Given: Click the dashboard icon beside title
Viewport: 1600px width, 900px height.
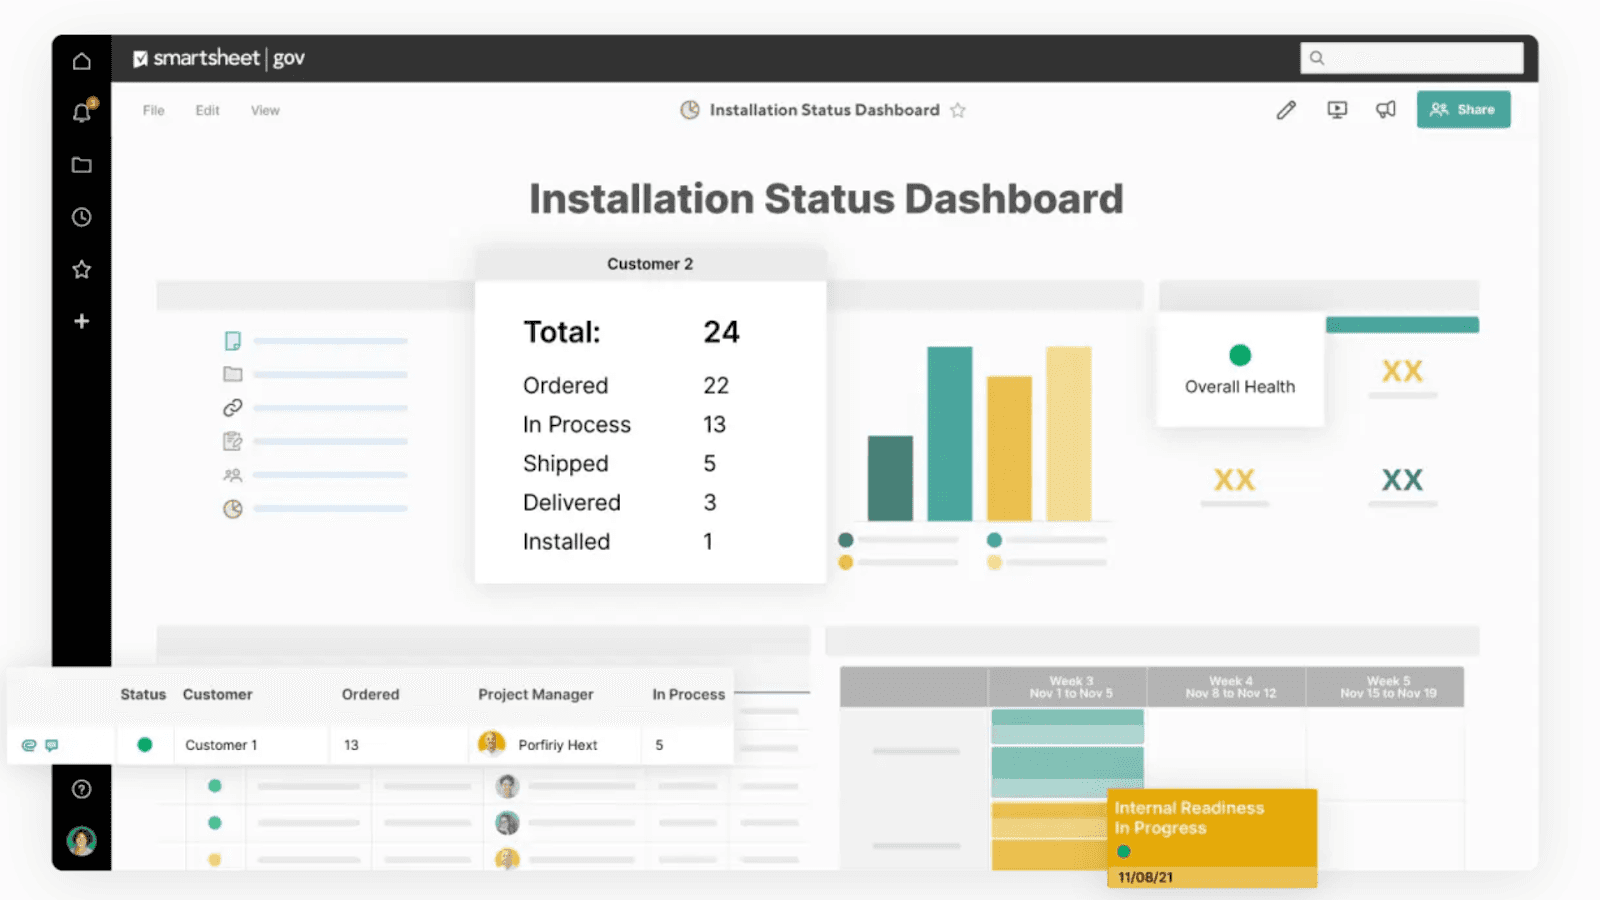Looking at the screenshot, I should coord(690,110).
